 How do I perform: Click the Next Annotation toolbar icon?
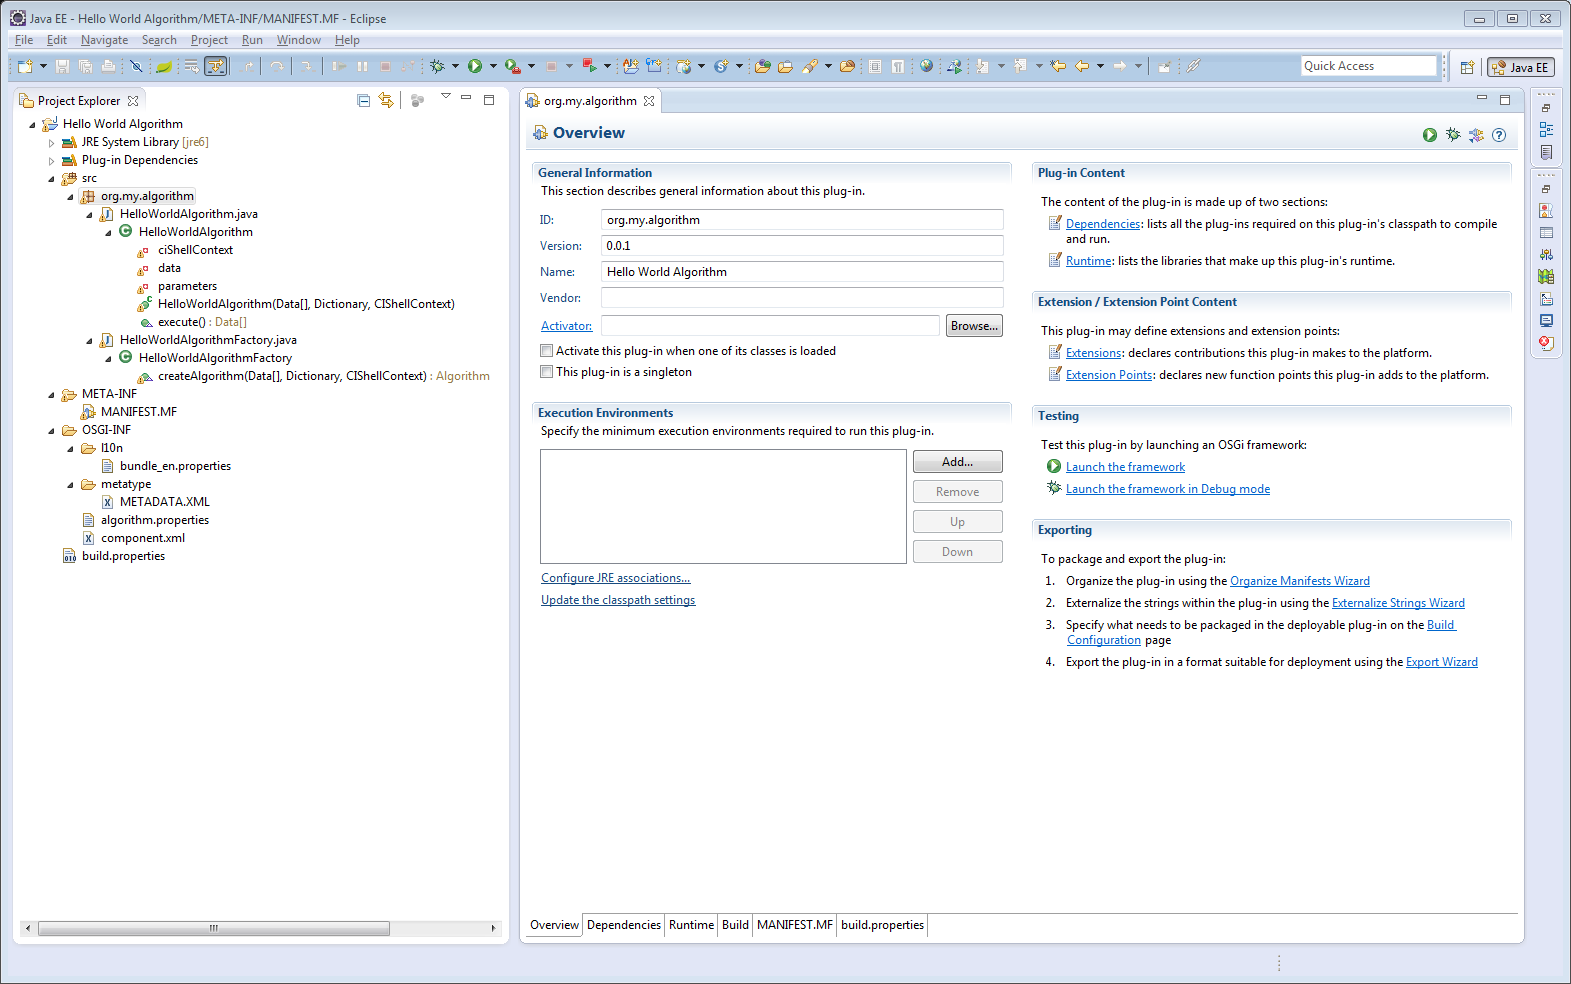(982, 66)
